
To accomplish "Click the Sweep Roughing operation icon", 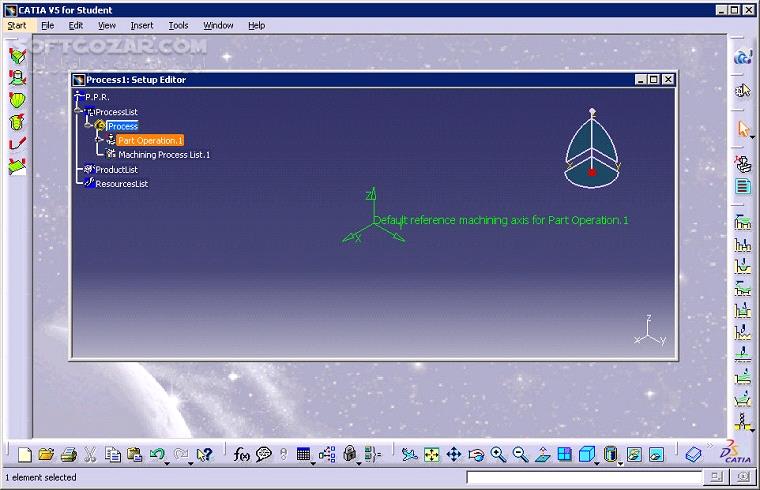I will pyautogui.click(x=743, y=221).
